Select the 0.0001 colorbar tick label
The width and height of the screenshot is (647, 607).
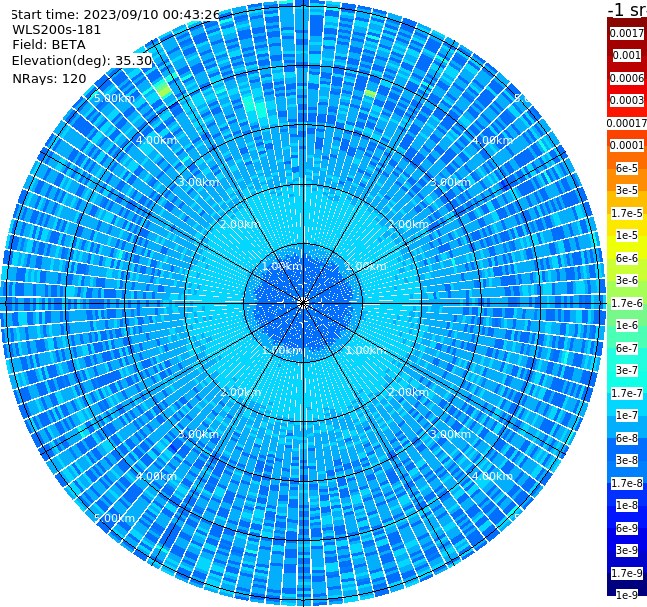[627, 145]
